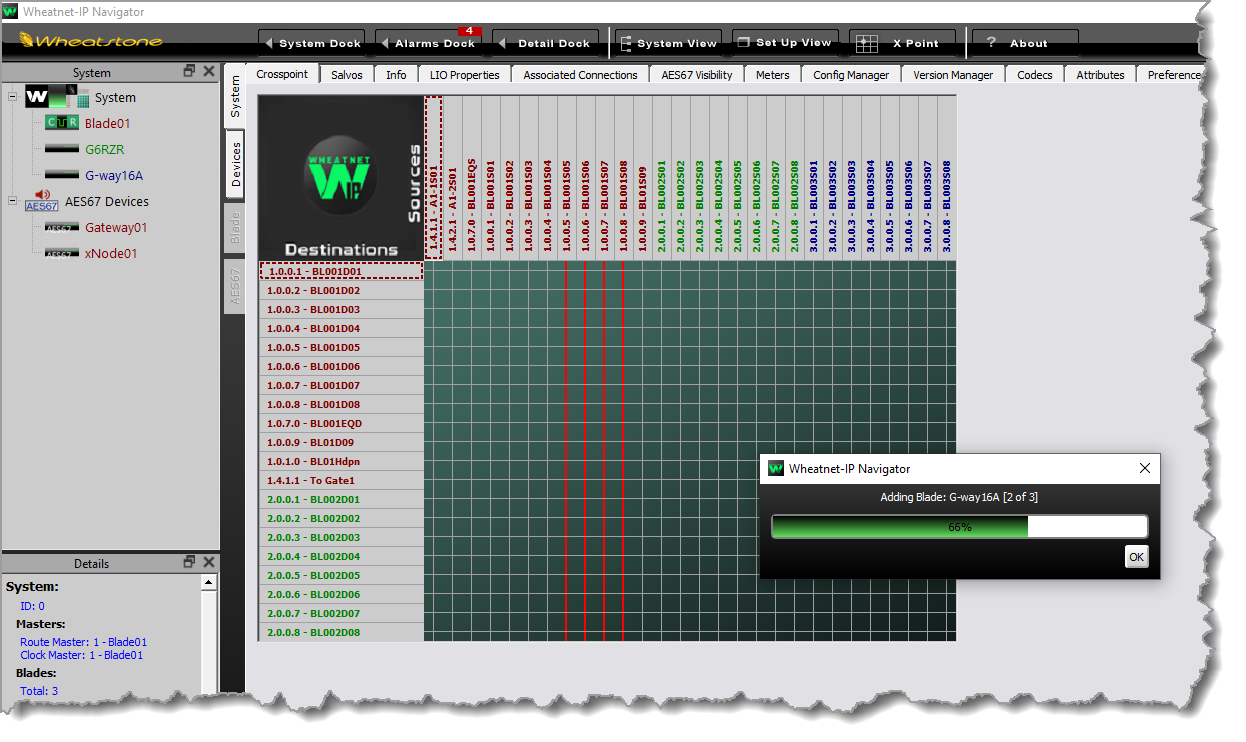The width and height of the screenshot is (1246, 742).
Task: Collapse the System tree node
Action: (12, 97)
